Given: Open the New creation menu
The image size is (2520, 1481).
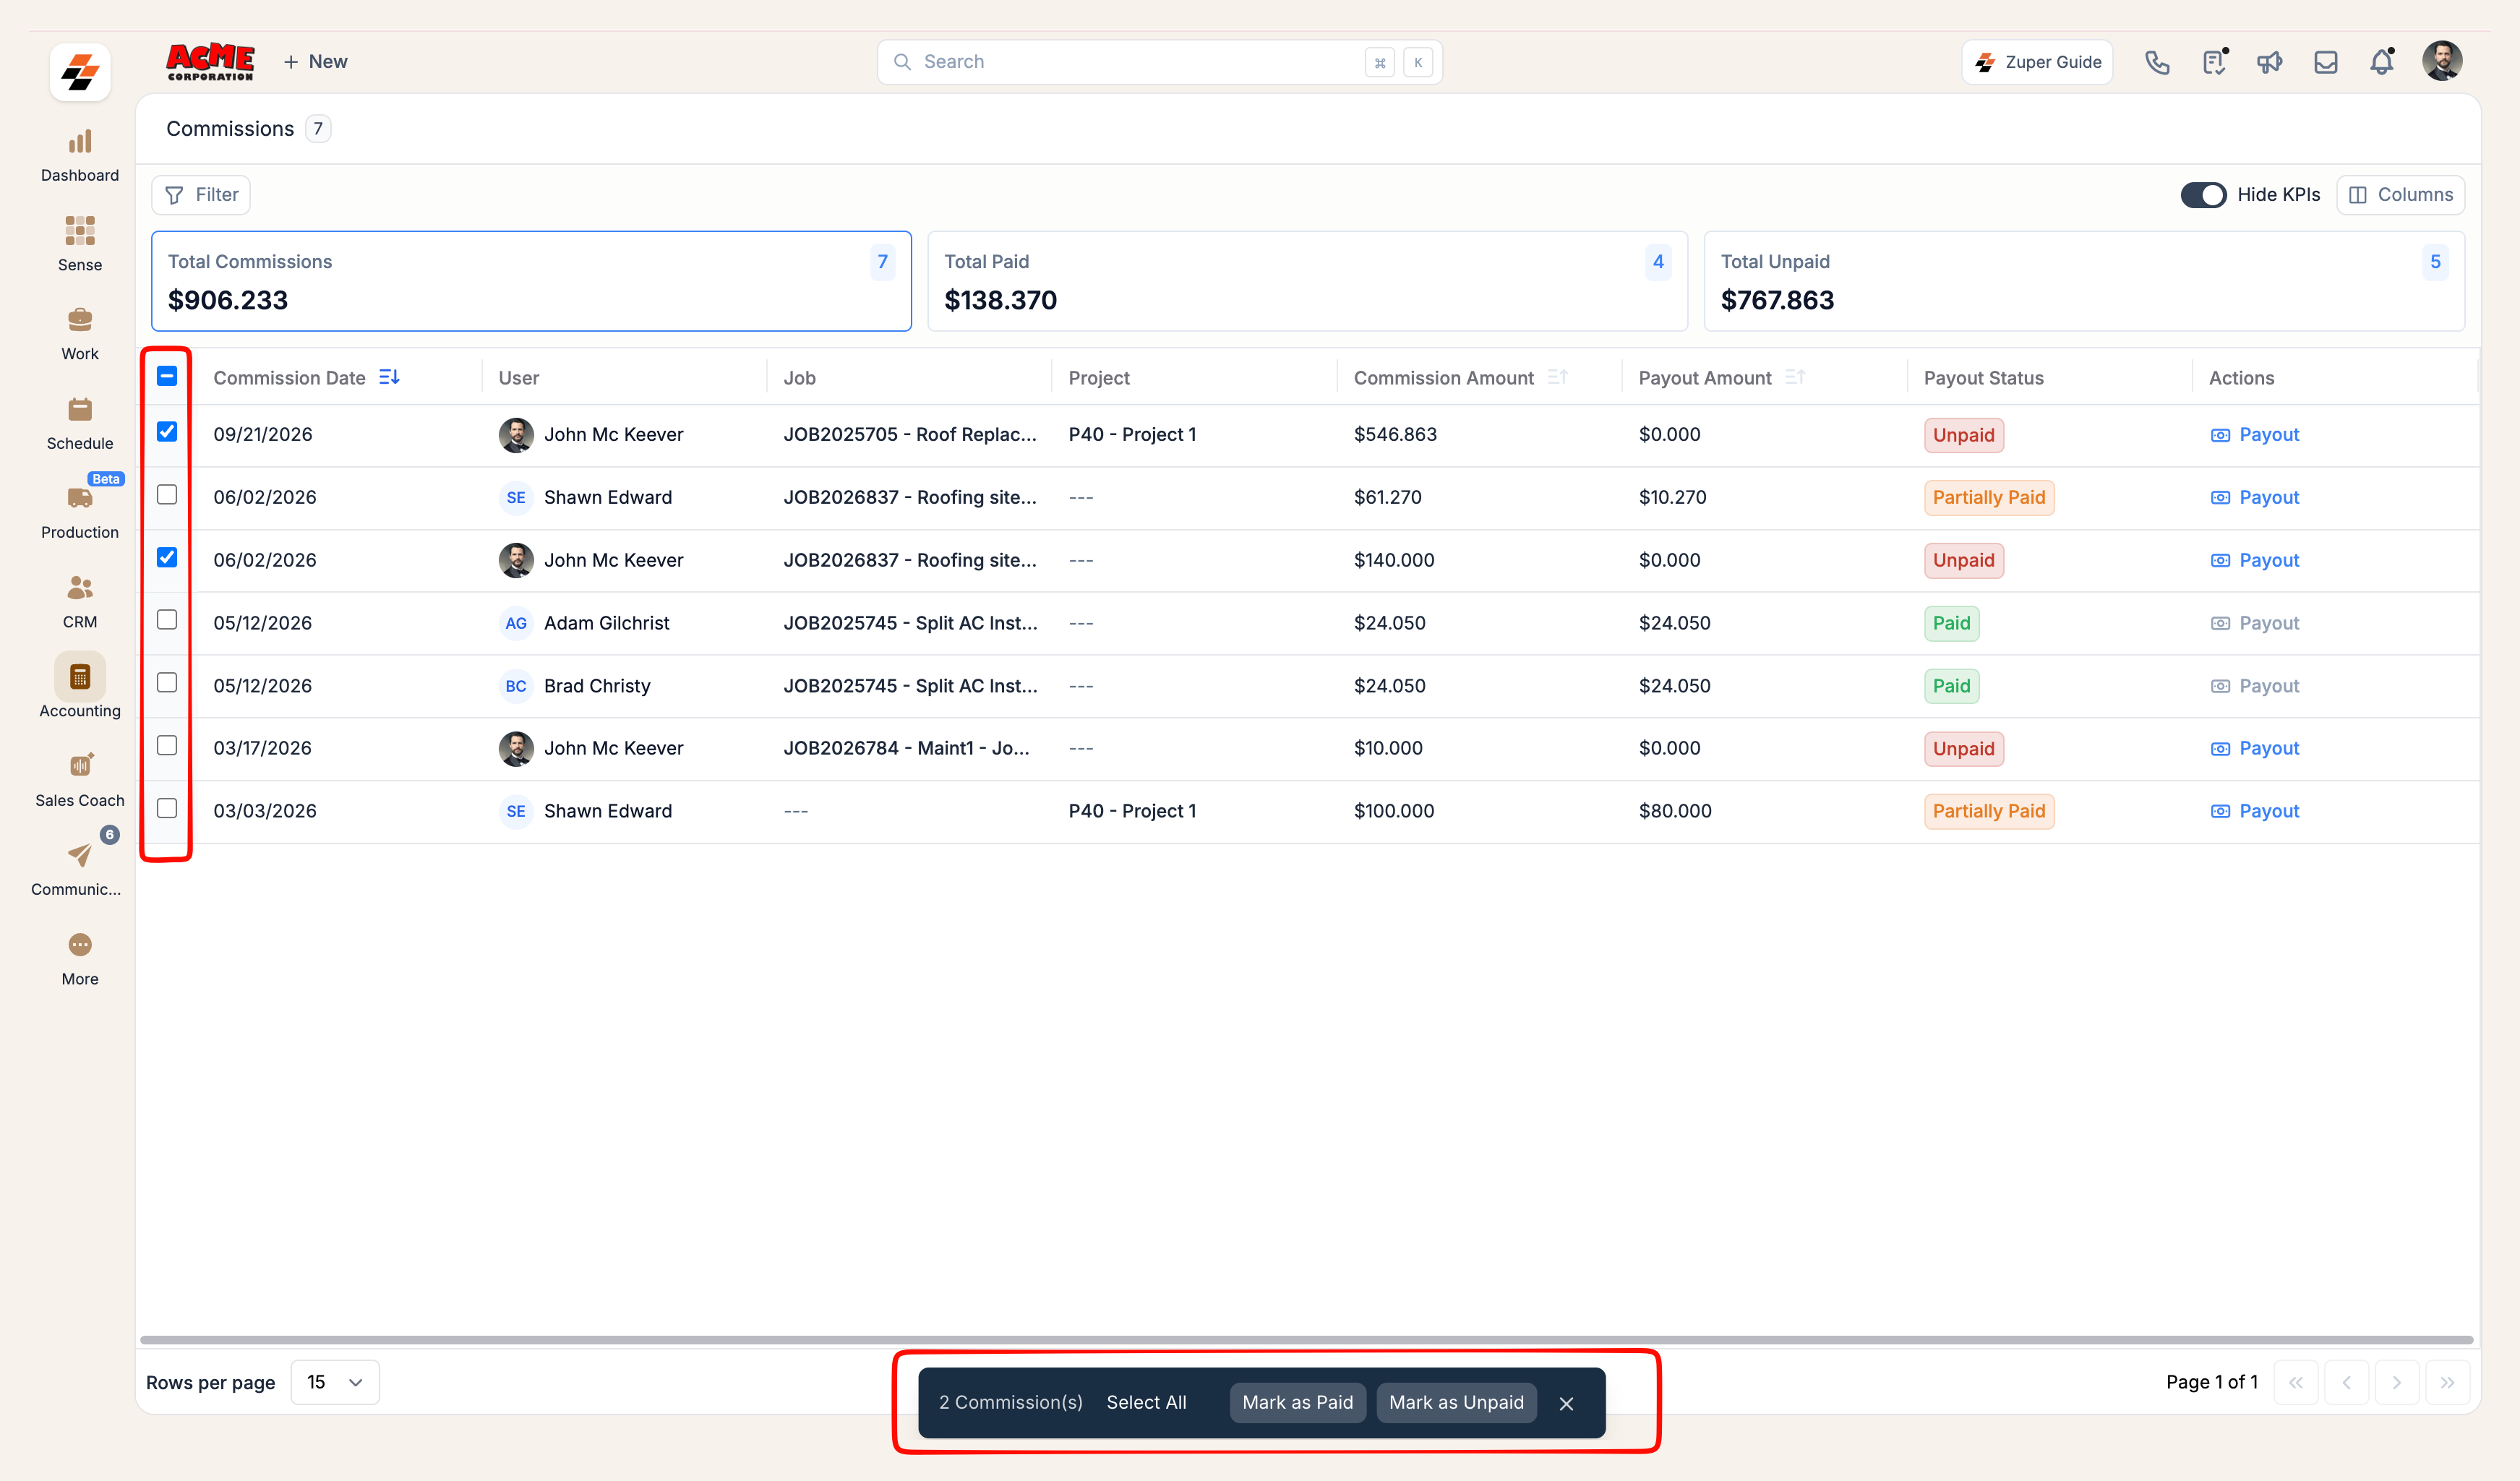Looking at the screenshot, I should (315, 62).
